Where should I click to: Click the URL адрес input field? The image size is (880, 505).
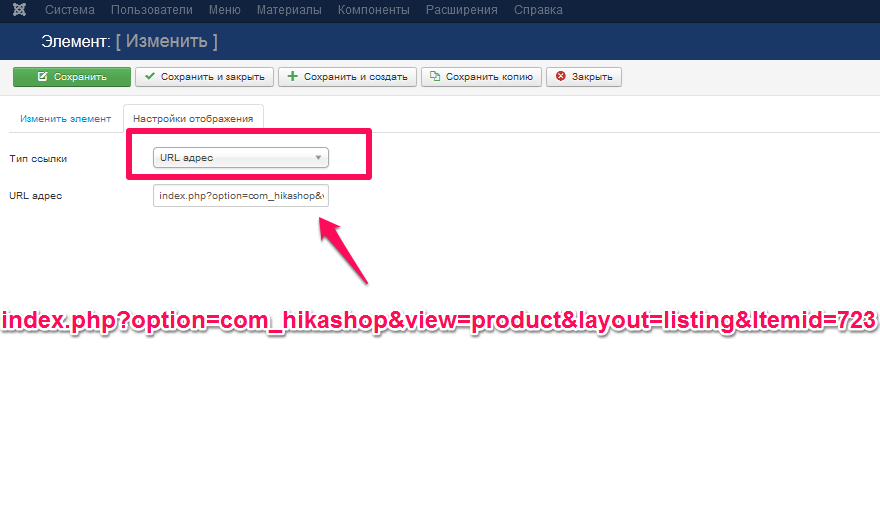coord(241,196)
